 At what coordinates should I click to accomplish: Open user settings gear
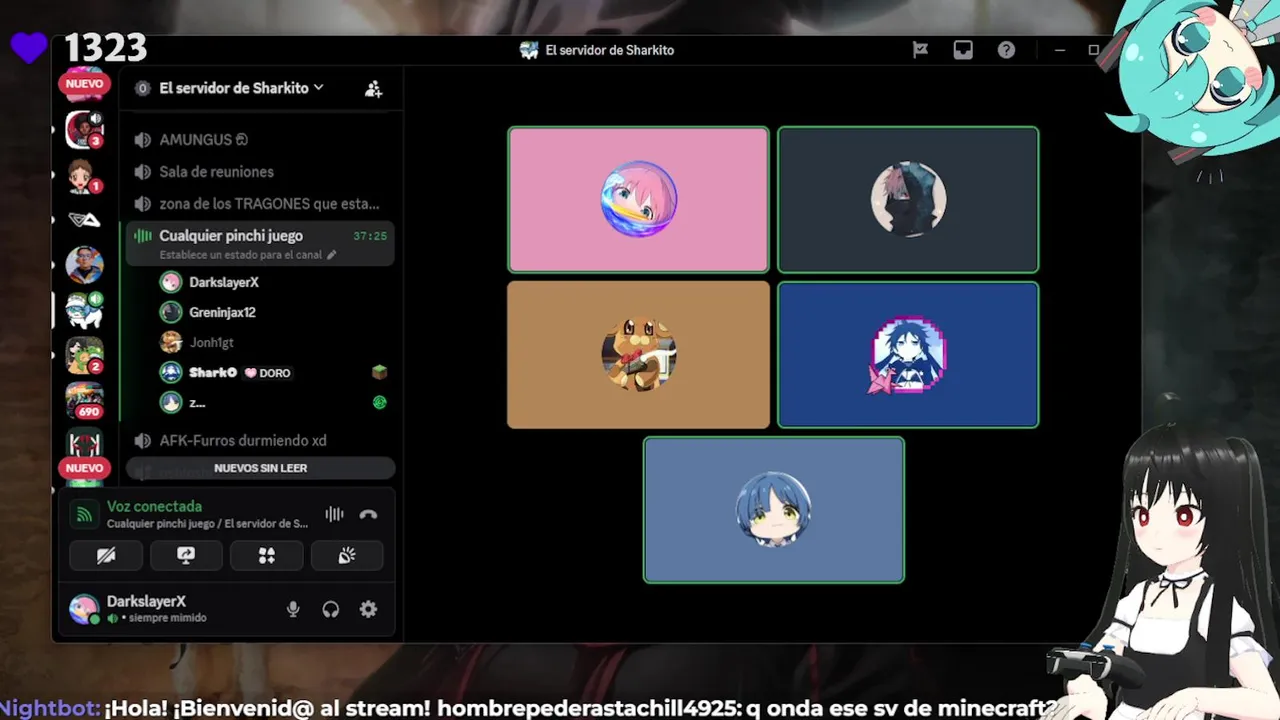[368, 609]
